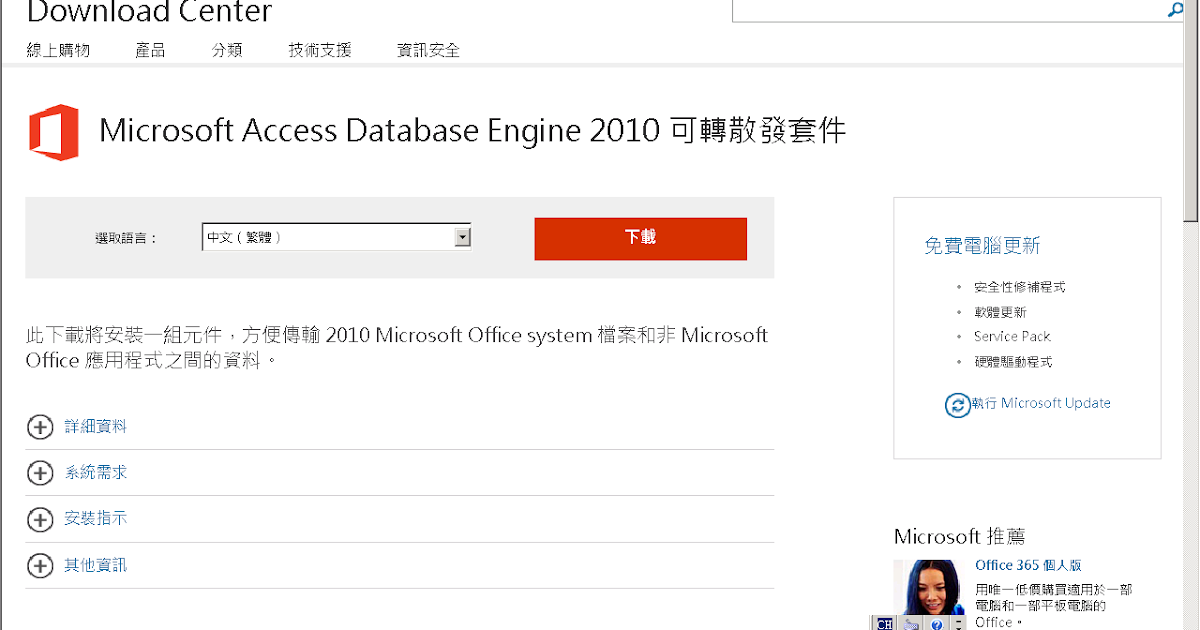Open the 資訊安全 menu

pyautogui.click(x=428, y=50)
